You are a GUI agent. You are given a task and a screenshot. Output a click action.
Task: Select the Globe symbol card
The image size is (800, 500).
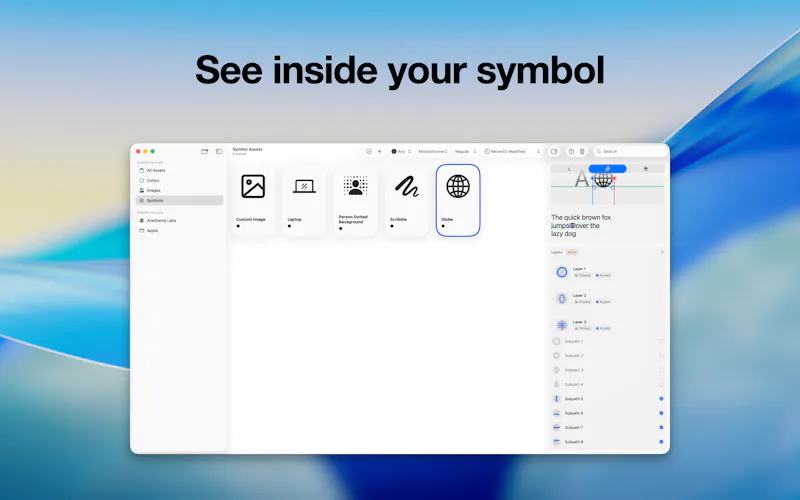pos(458,200)
